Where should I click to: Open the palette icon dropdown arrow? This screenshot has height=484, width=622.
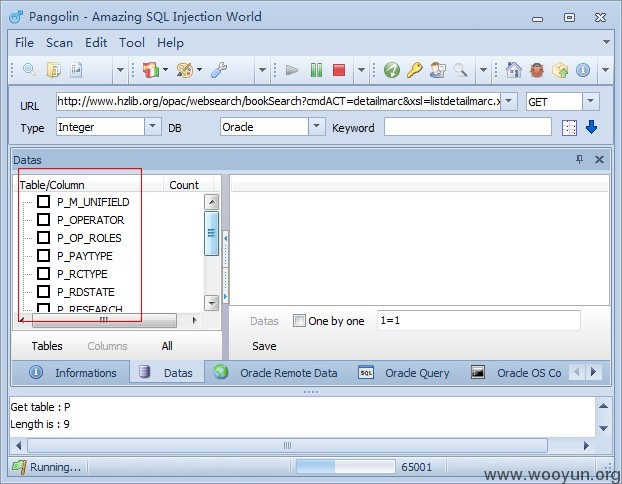pyautogui.click(x=200, y=70)
